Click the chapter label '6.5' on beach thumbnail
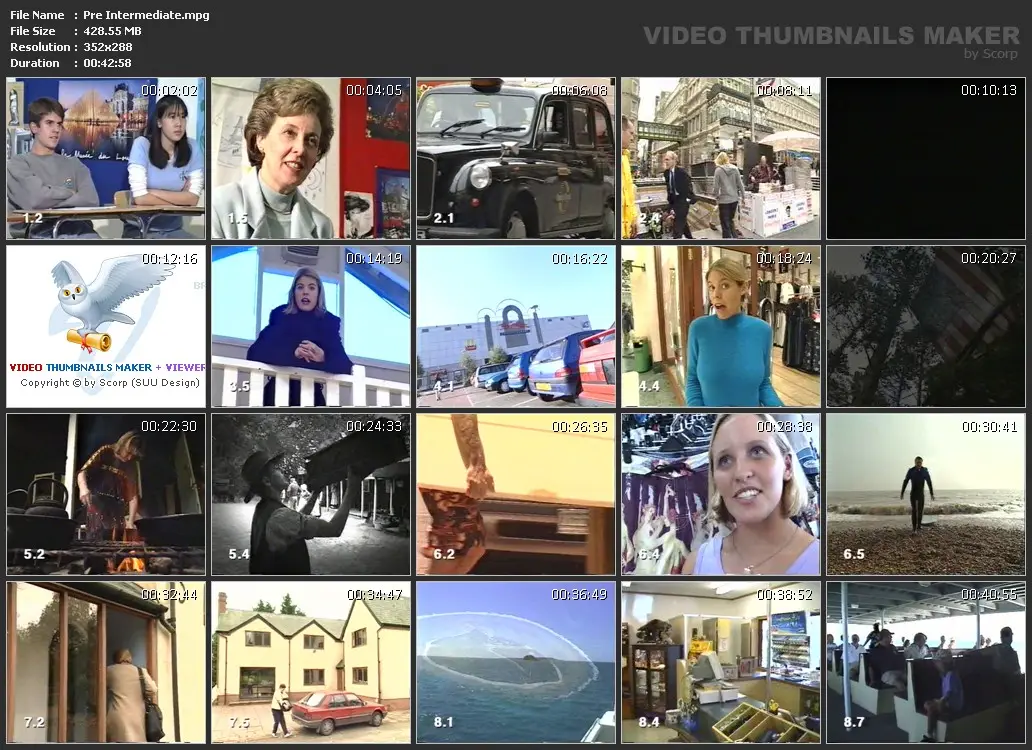Viewport: 1032px width, 750px height. point(854,554)
